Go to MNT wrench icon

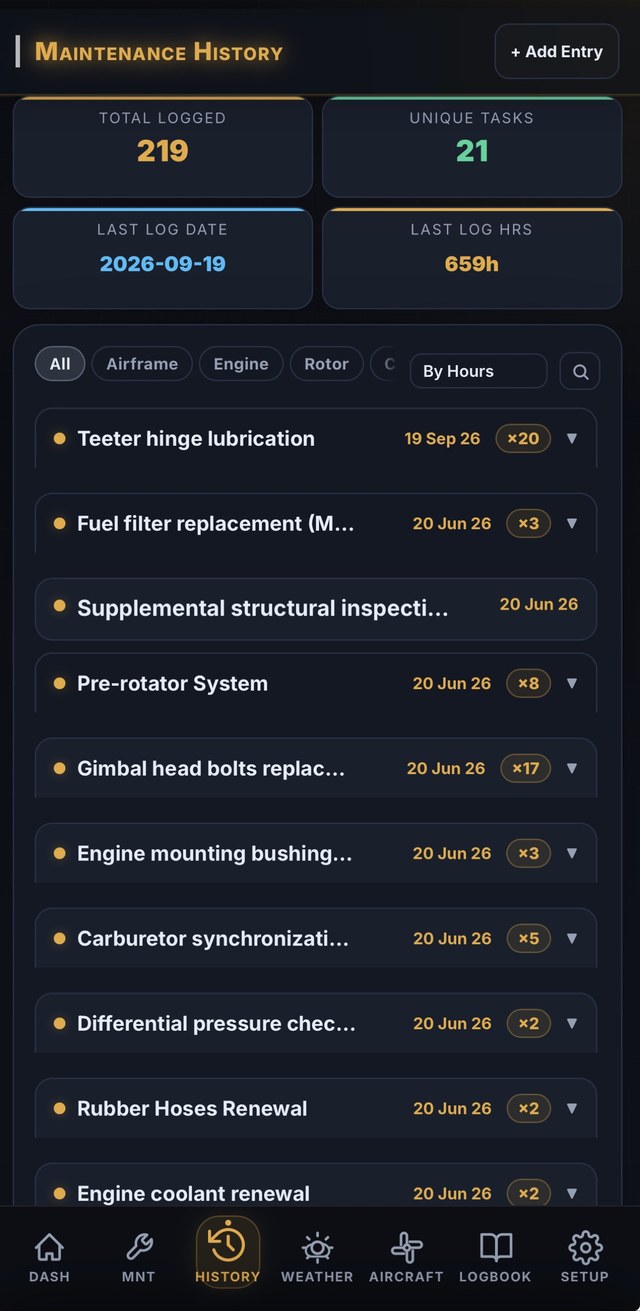(138, 1247)
